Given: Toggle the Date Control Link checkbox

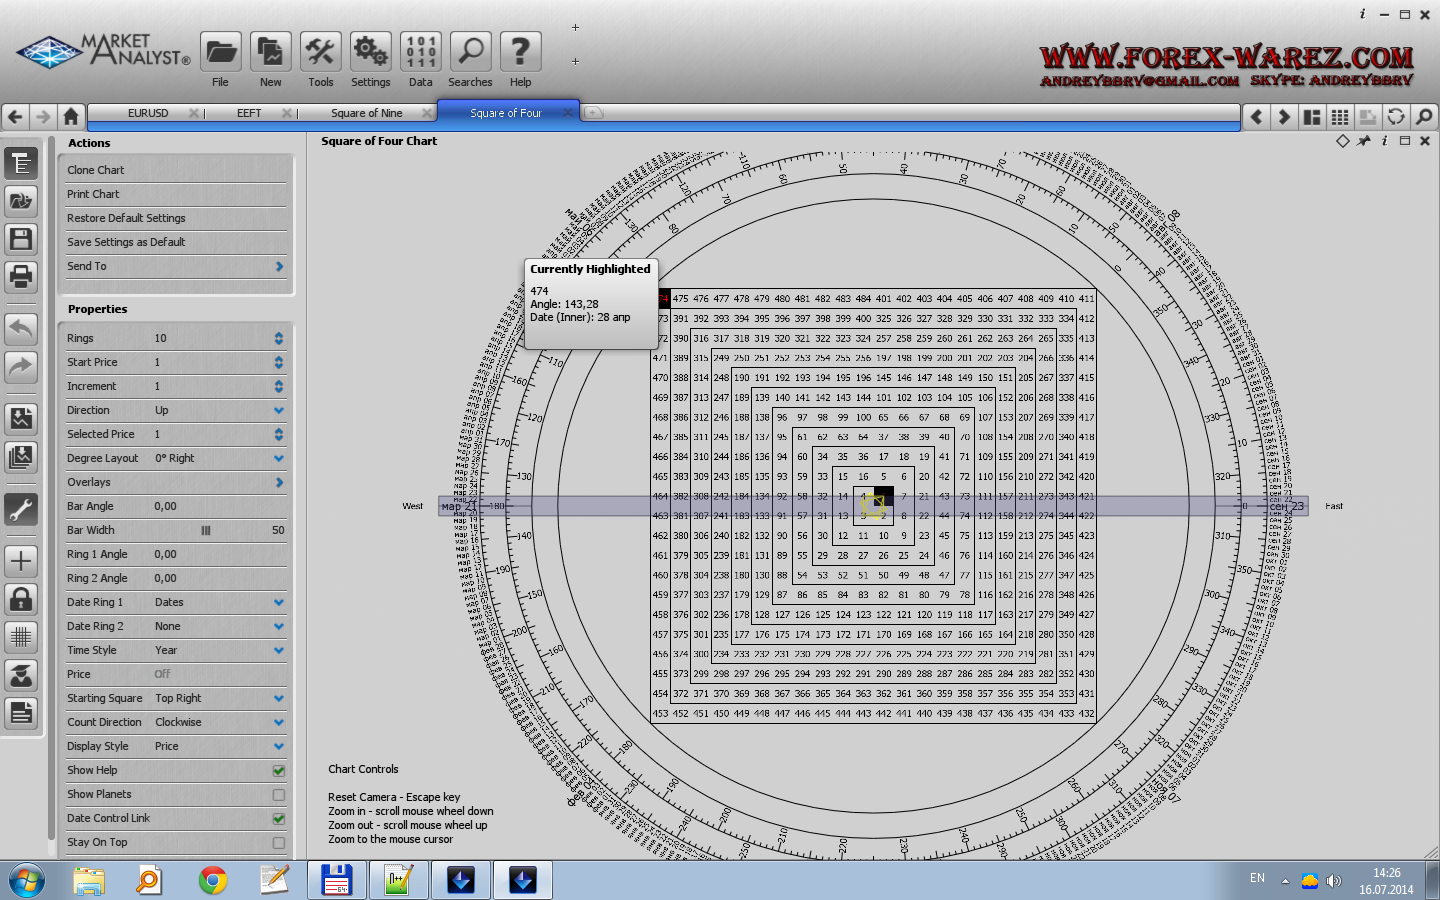Looking at the screenshot, I should [279, 819].
